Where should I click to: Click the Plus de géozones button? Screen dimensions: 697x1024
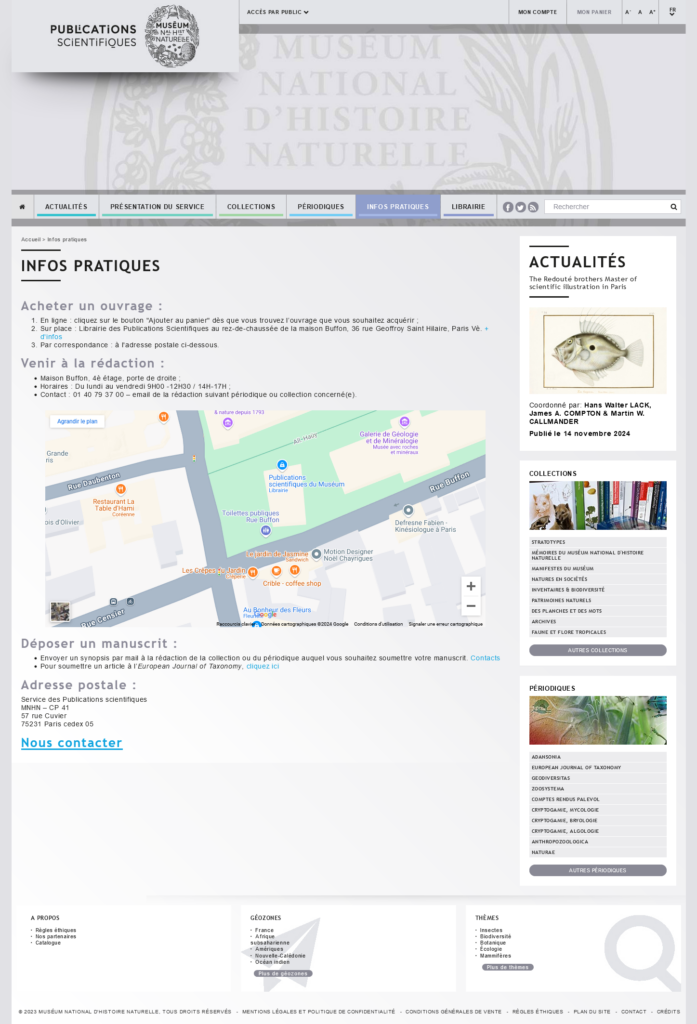pyautogui.click(x=283, y=974)
